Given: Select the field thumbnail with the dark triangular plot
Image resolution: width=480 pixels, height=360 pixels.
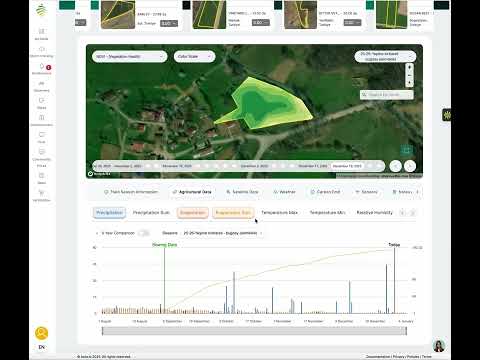Looking at the screenshot, I should pyautogui.click(x=118, y=15).
